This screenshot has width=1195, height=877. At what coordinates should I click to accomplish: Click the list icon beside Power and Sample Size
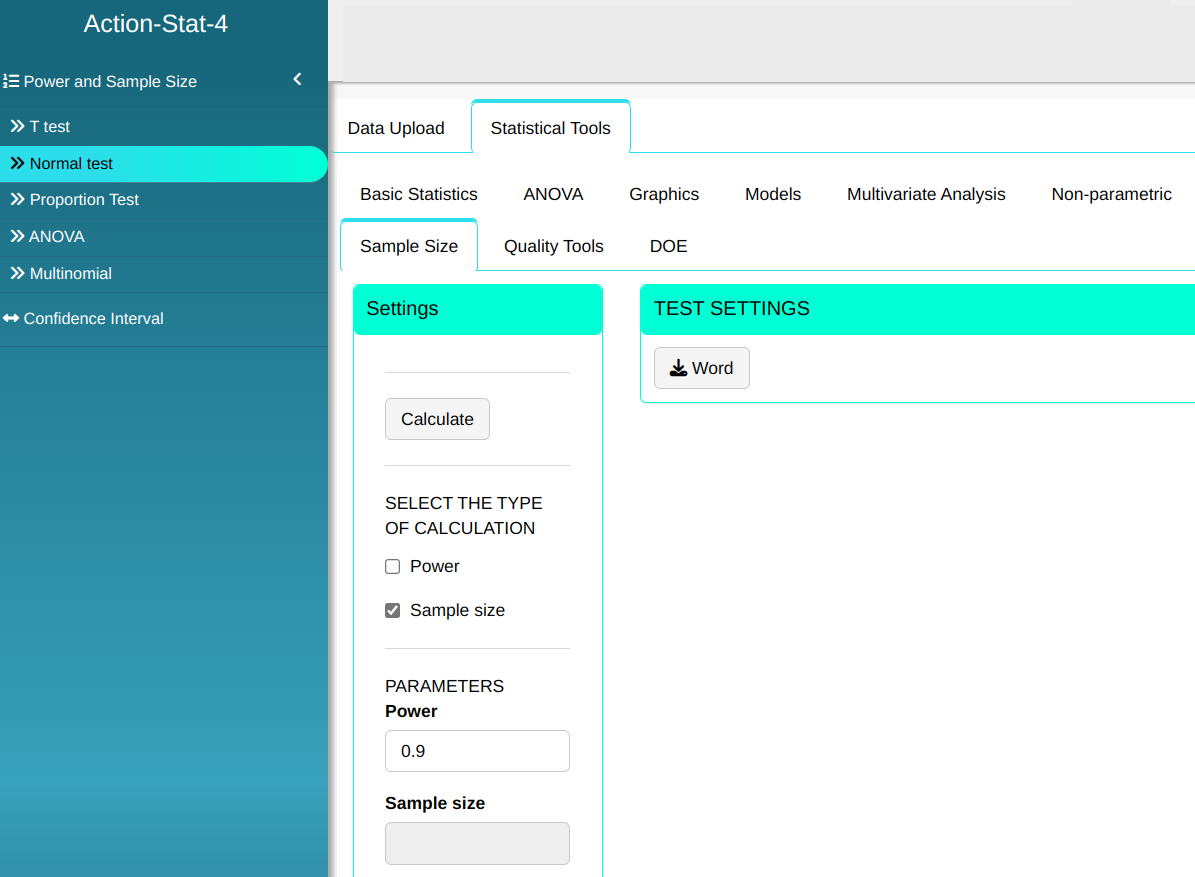(11, 81)
